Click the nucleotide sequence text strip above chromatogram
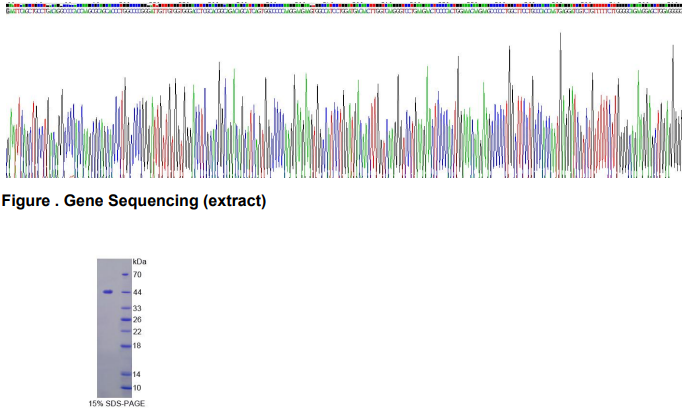The image size is (689, 410). pyautogui.click(x=344, y=11)
